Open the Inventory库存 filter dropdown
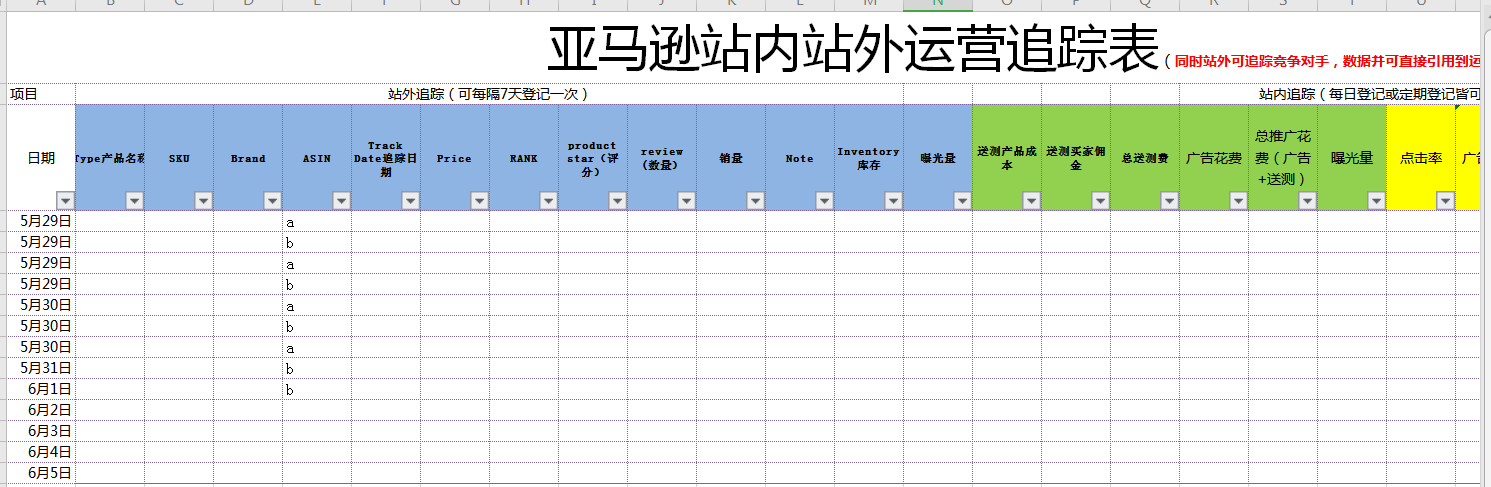The height and width of the screenshot is (487, 1491). 893,200
